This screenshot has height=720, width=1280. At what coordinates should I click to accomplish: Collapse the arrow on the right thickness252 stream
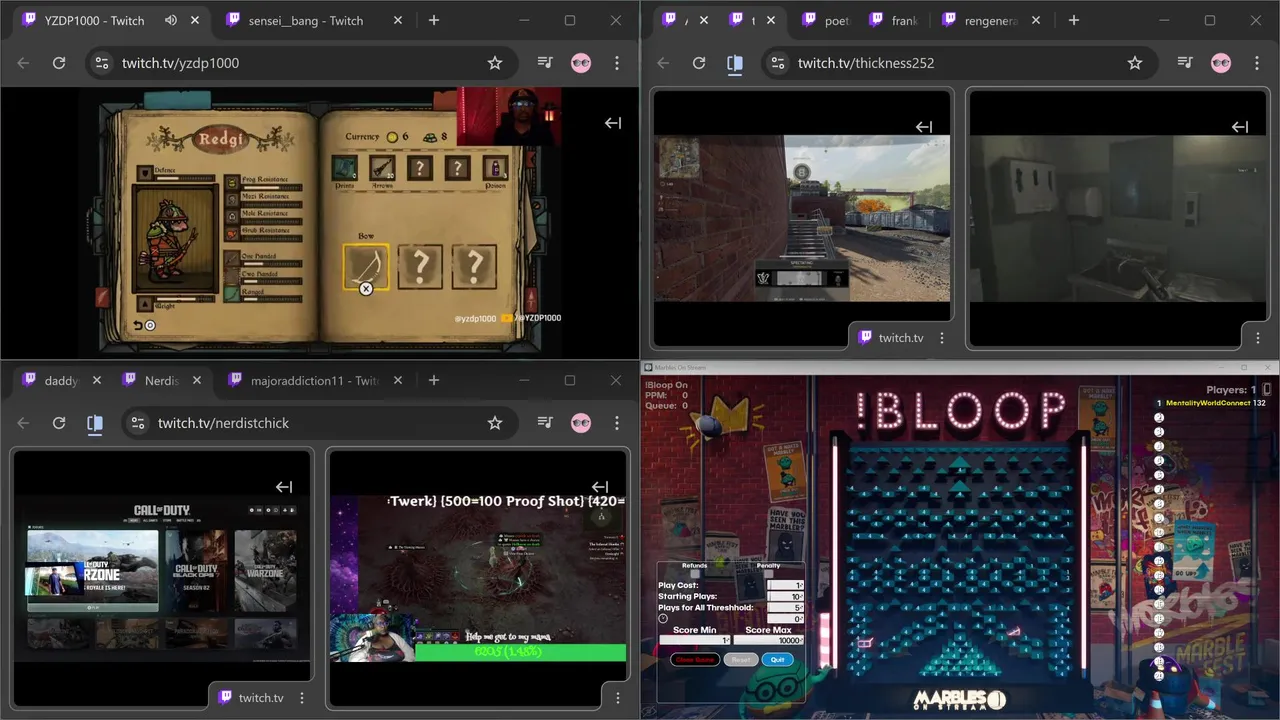[1240, 127]
